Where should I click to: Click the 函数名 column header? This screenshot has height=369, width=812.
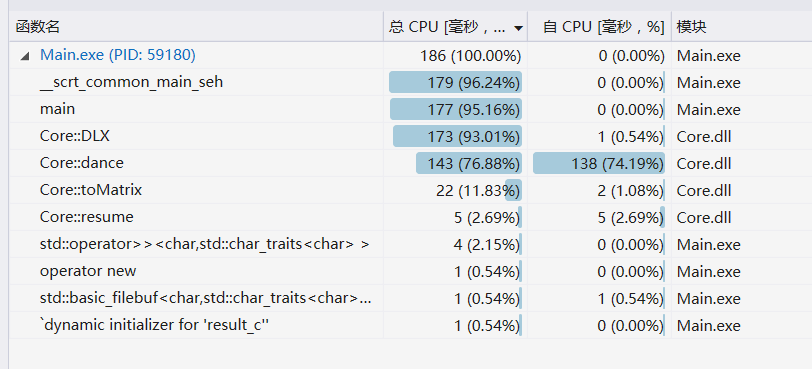(196, 27)
